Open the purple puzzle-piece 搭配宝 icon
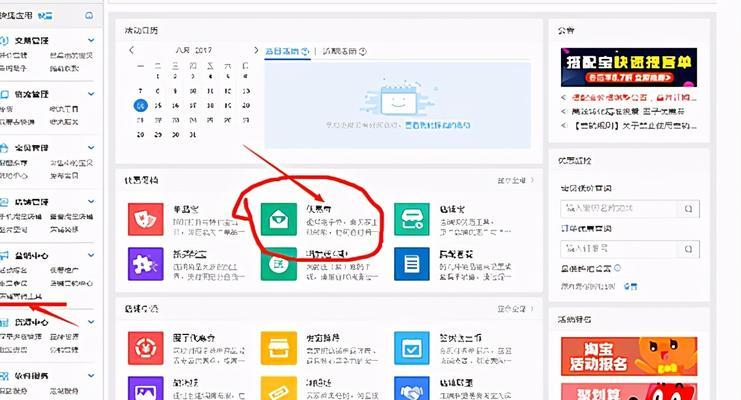 tap(146, 264)
